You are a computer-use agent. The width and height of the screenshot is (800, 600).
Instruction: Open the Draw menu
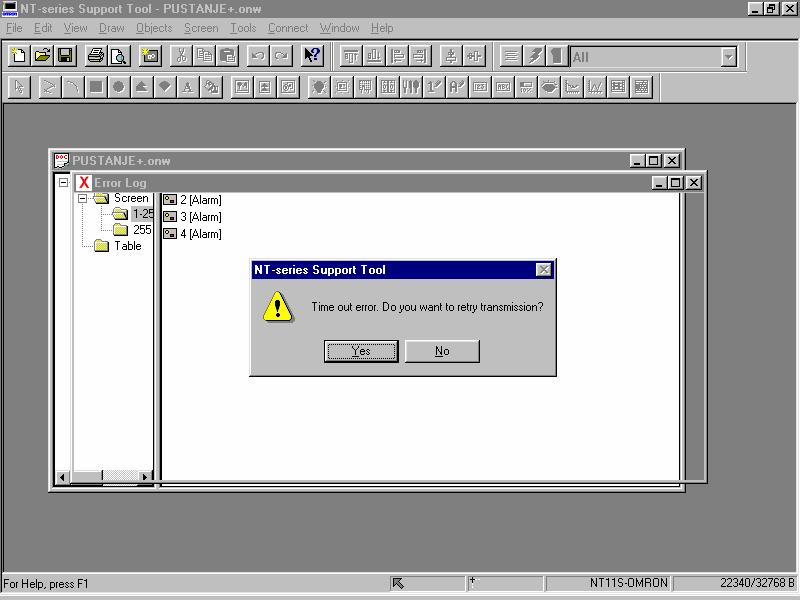point(112,28)
